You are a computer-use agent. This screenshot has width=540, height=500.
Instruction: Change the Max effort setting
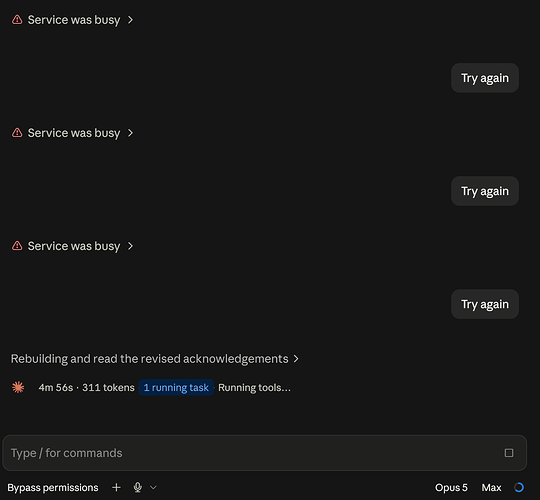pyautogui.click(x=491, y=488)
